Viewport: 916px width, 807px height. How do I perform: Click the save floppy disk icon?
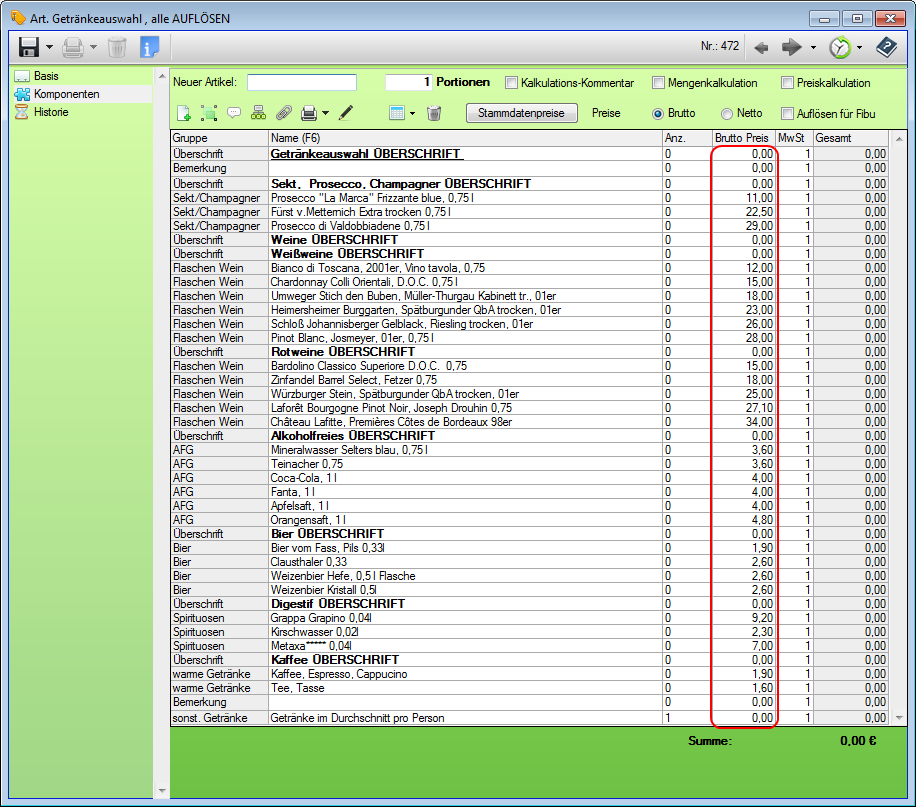pos(28,47)
